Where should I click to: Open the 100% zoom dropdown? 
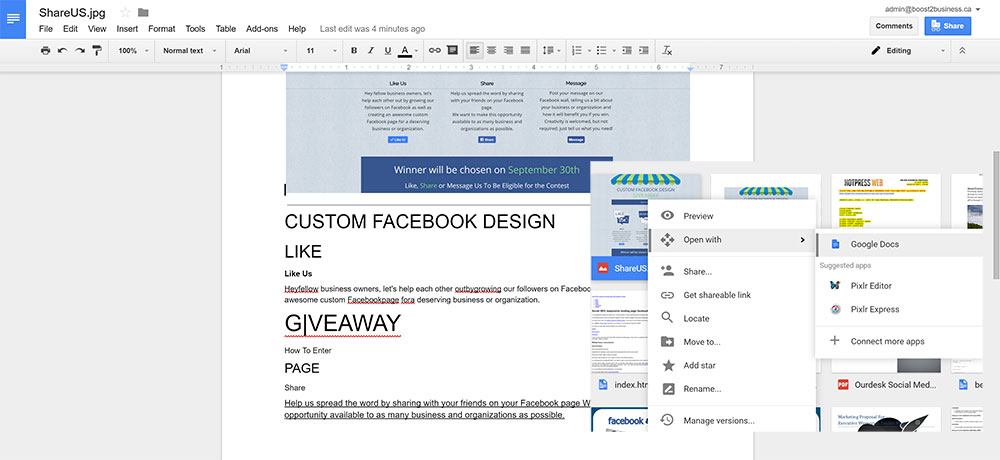point(133,50)
